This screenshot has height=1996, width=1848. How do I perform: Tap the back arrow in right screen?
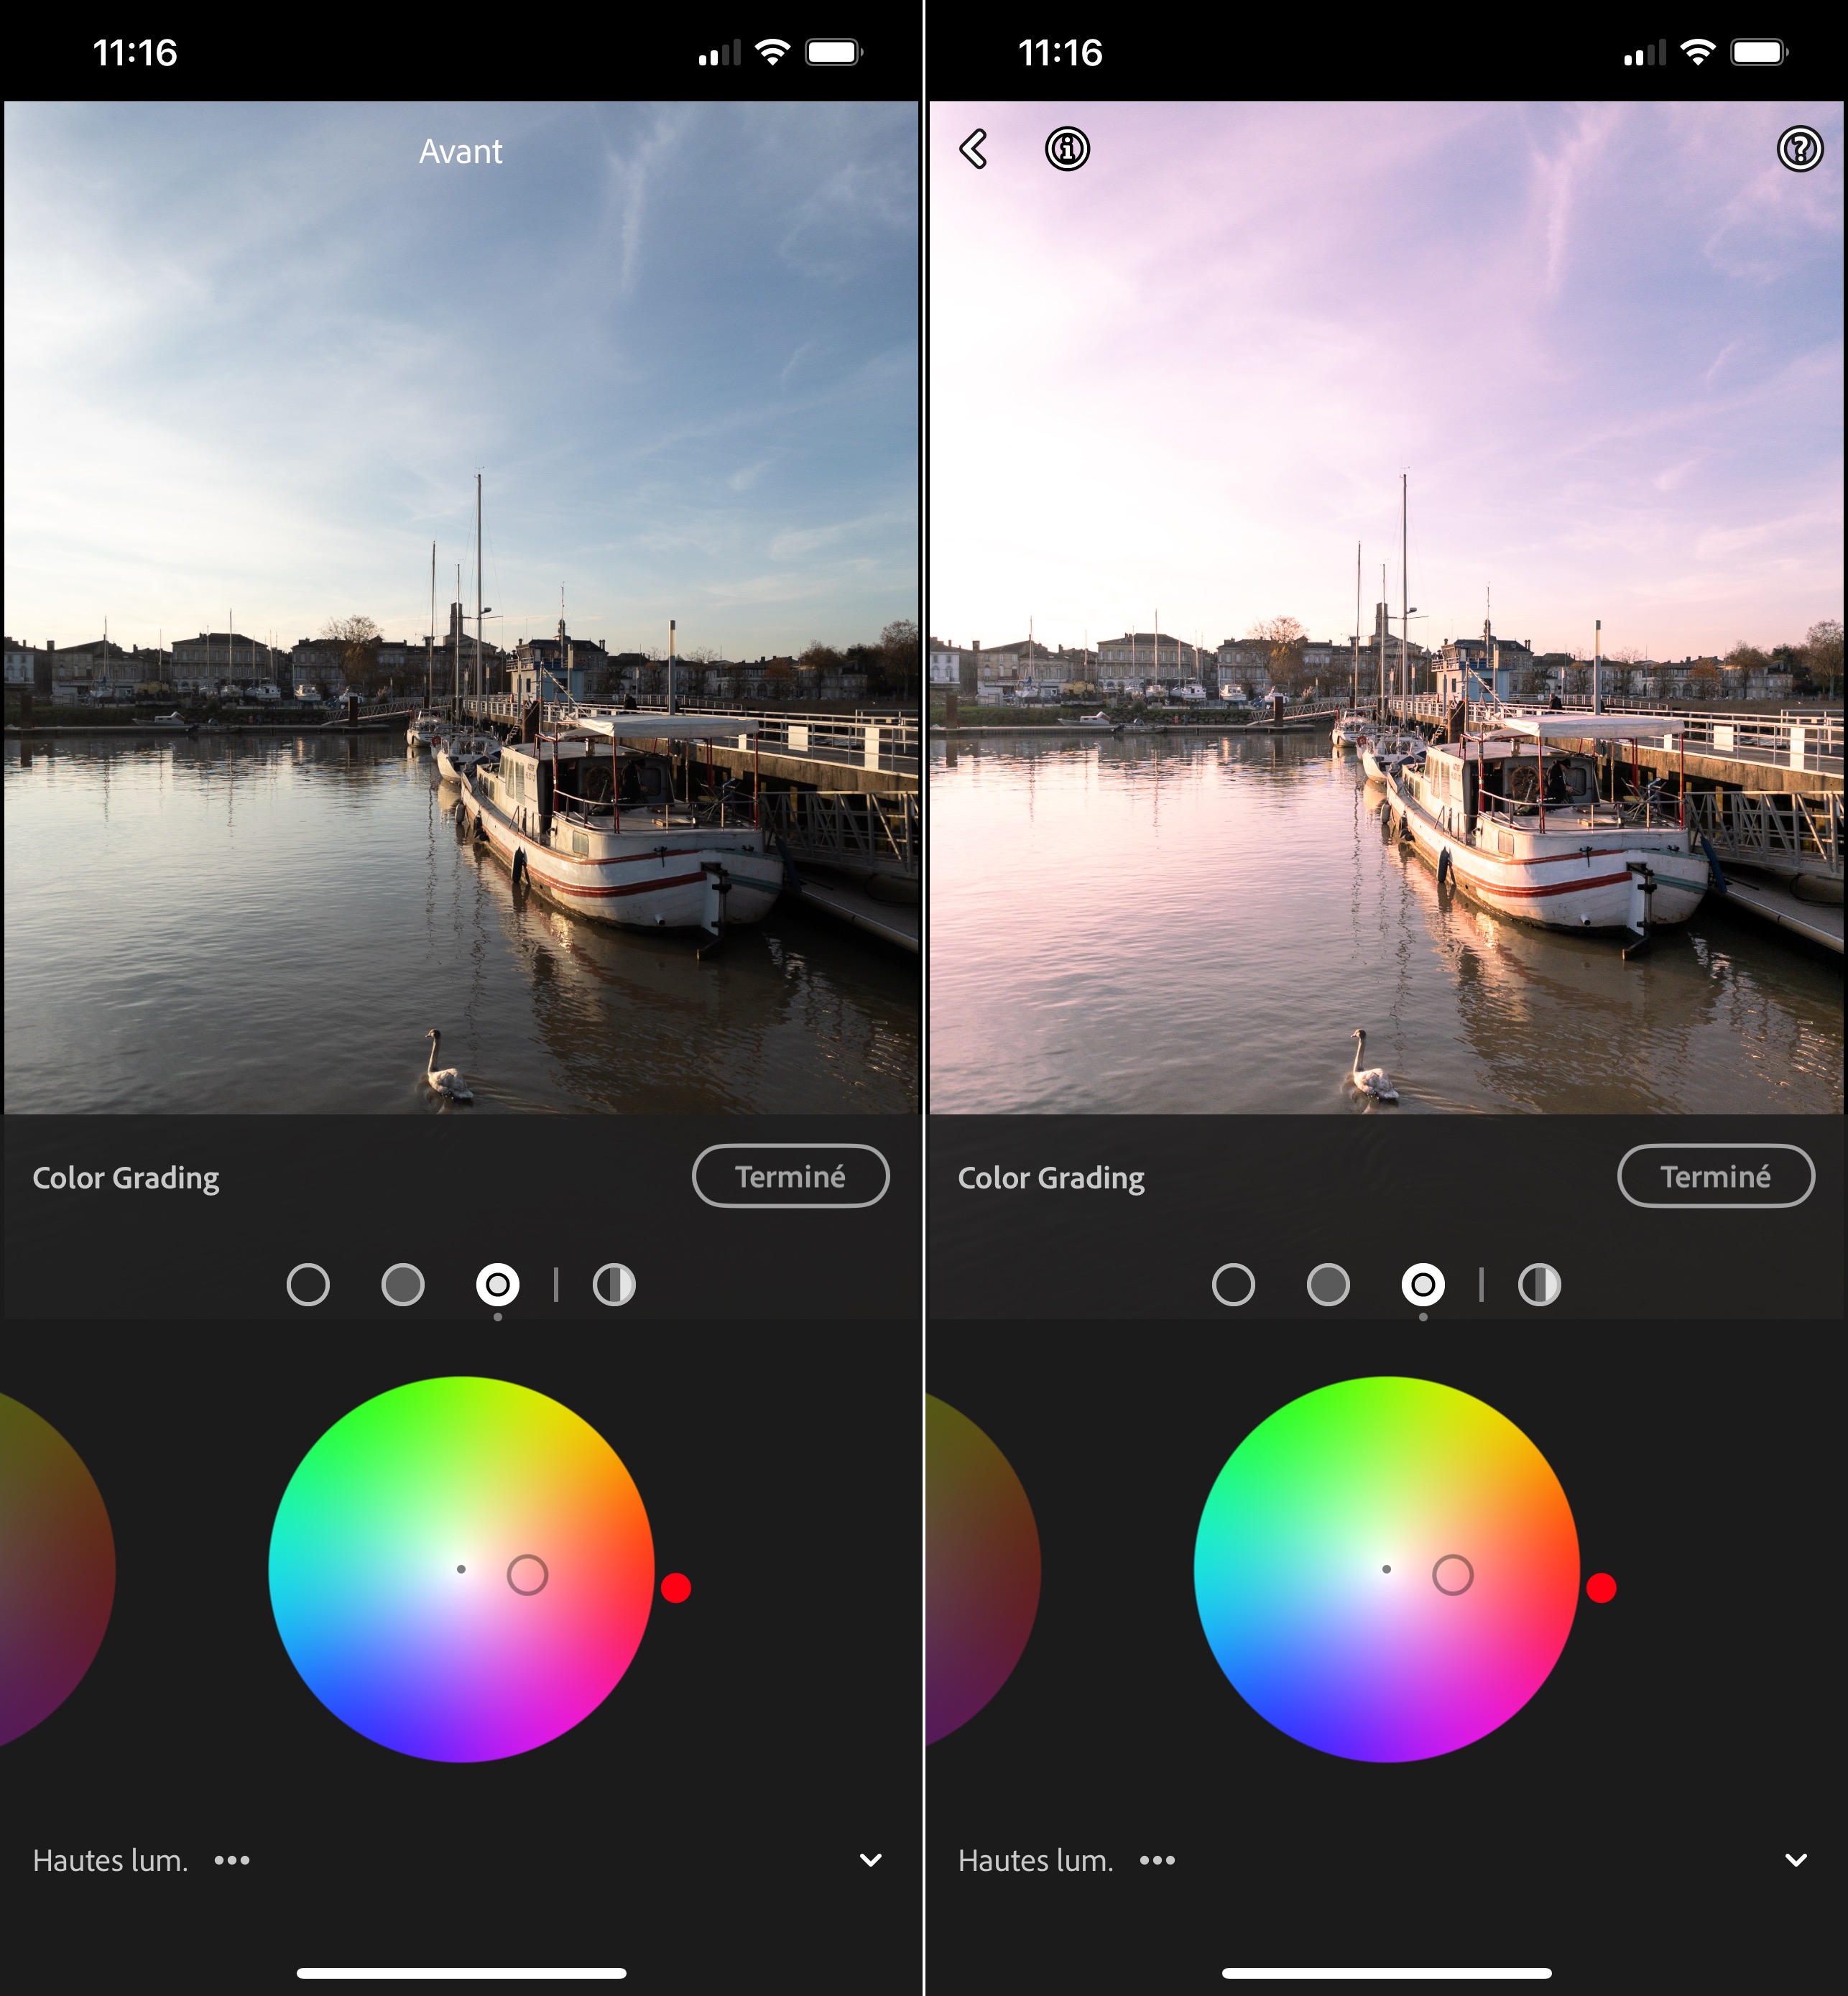(x=973, y=149)
